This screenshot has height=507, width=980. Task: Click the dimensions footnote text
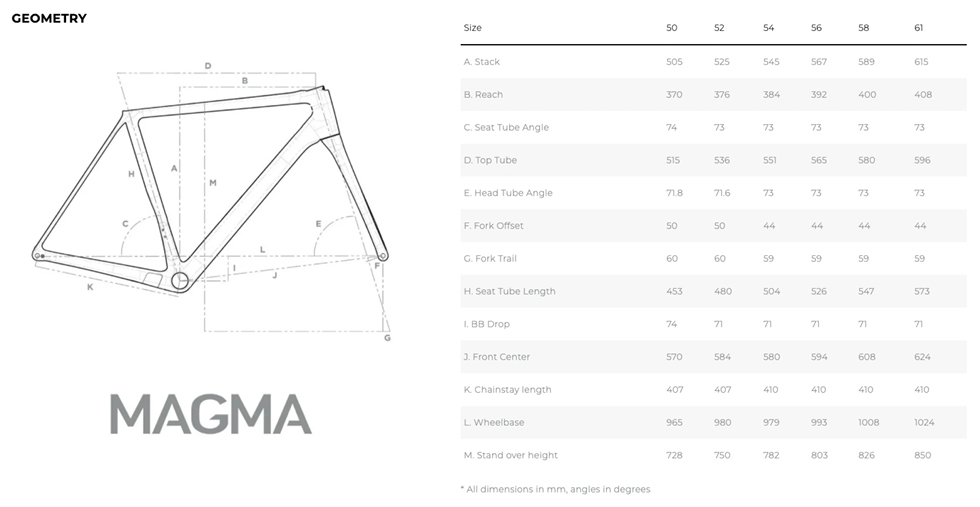tap(556, 489)
